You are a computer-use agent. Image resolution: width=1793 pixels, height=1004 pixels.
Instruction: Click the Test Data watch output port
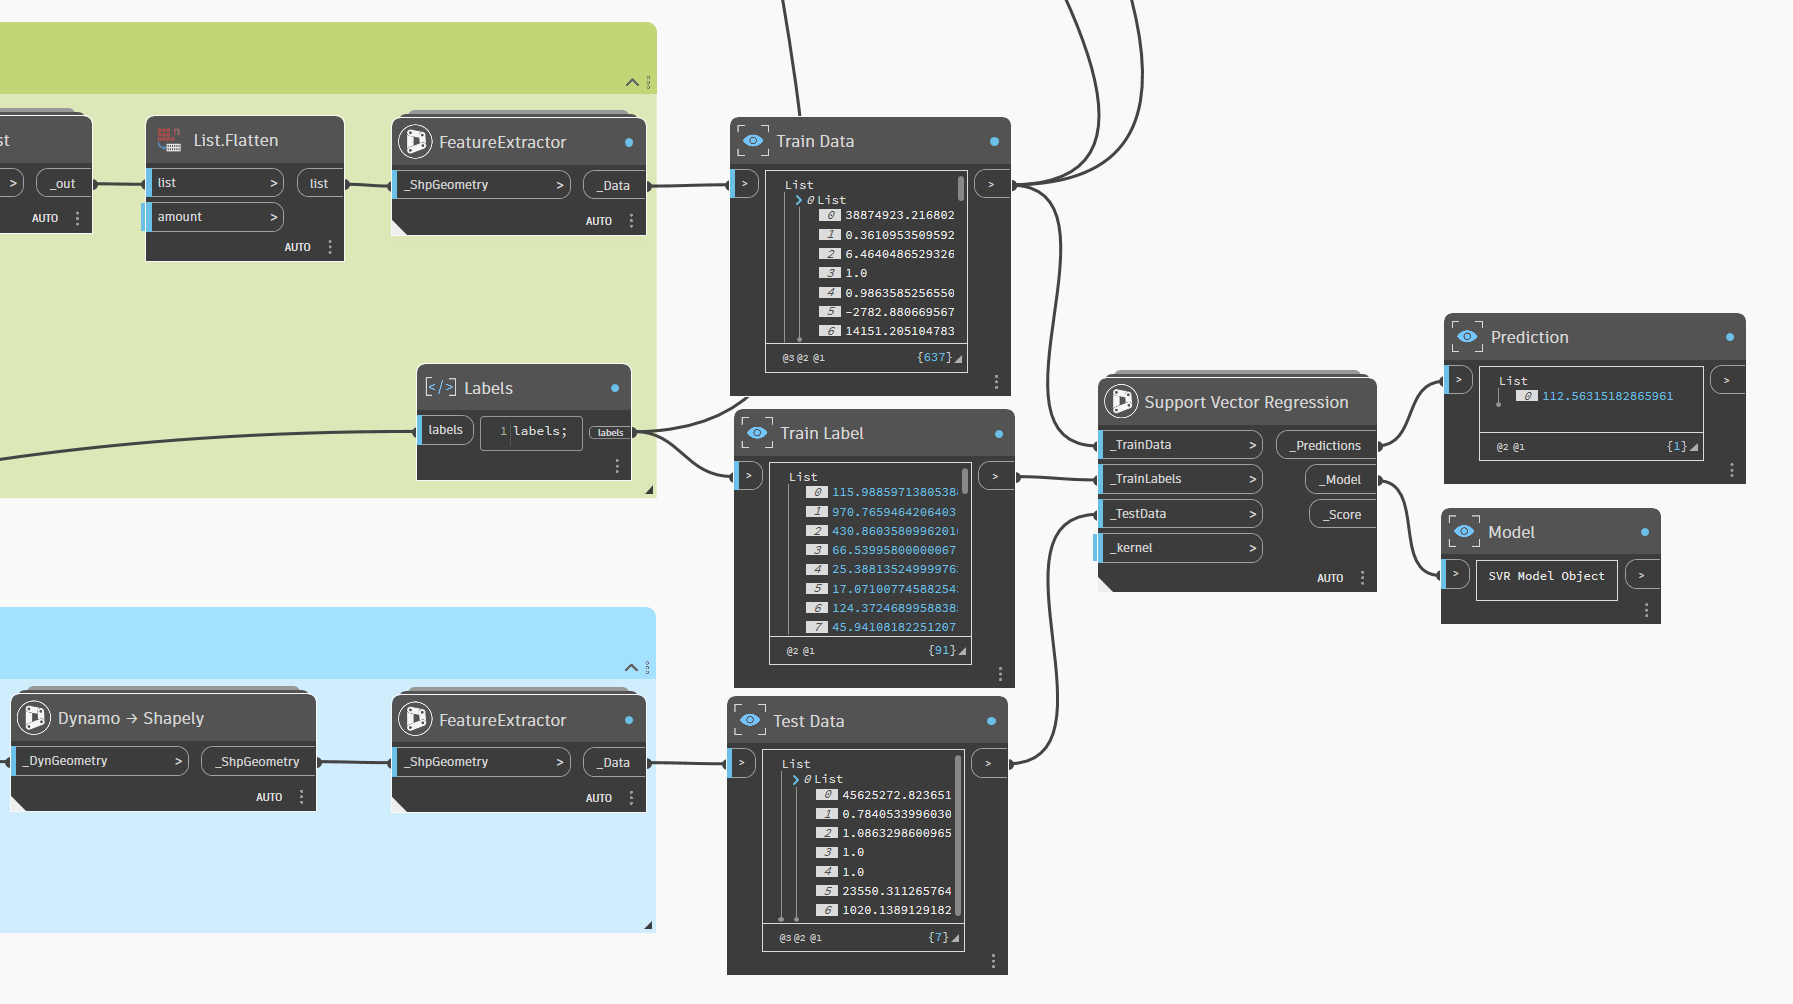pyautogui.click(x=989, y=763)
